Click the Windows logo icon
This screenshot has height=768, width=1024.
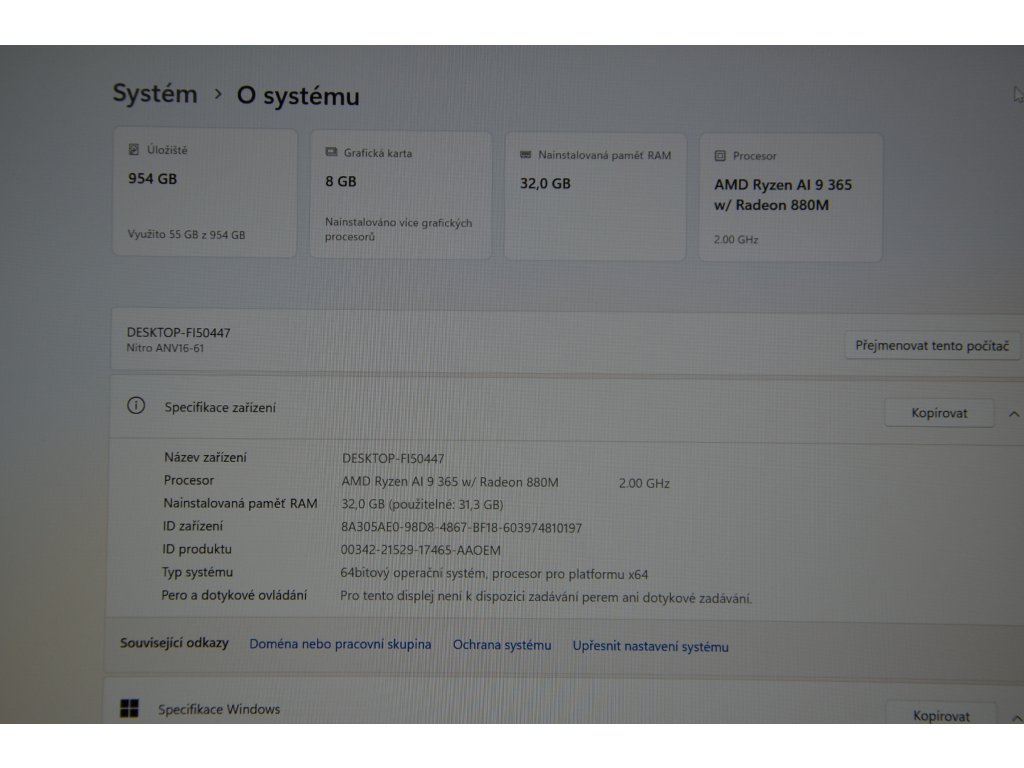point(129,708)
